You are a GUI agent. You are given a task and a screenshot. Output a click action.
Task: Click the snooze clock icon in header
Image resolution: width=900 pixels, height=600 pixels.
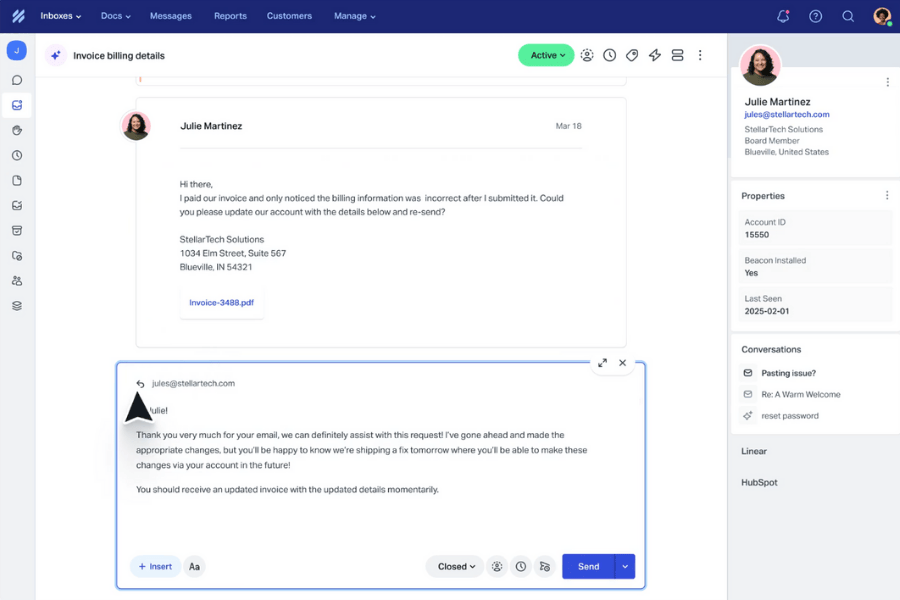point(610,55)
